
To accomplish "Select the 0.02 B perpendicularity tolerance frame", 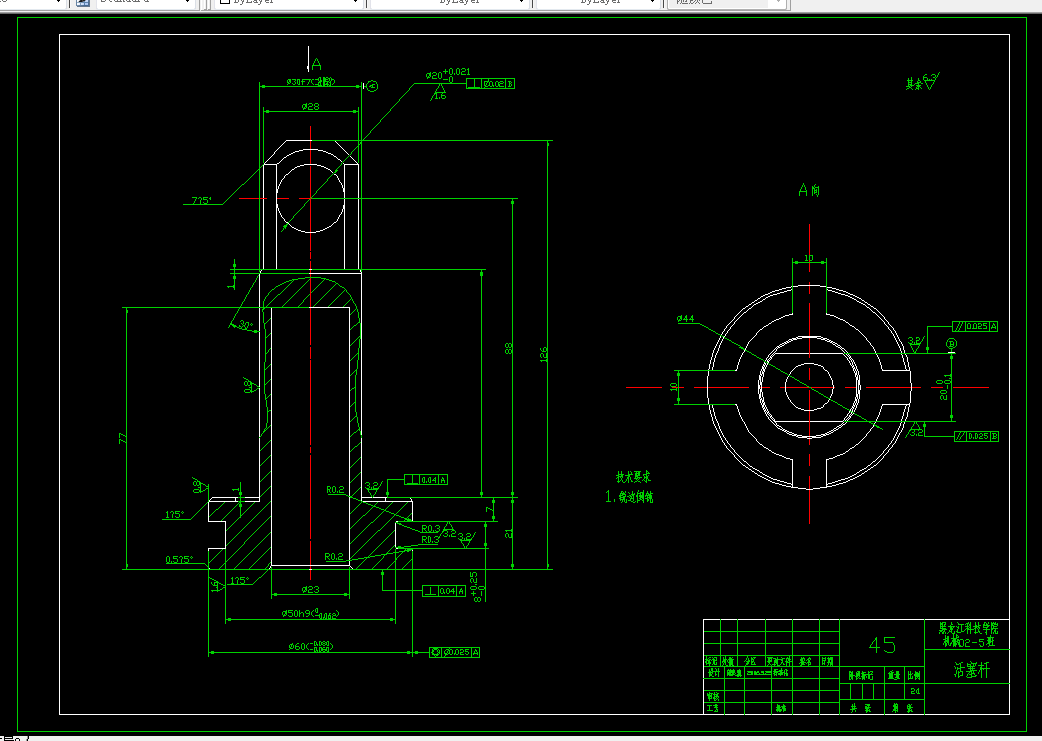I will (490, 84).
